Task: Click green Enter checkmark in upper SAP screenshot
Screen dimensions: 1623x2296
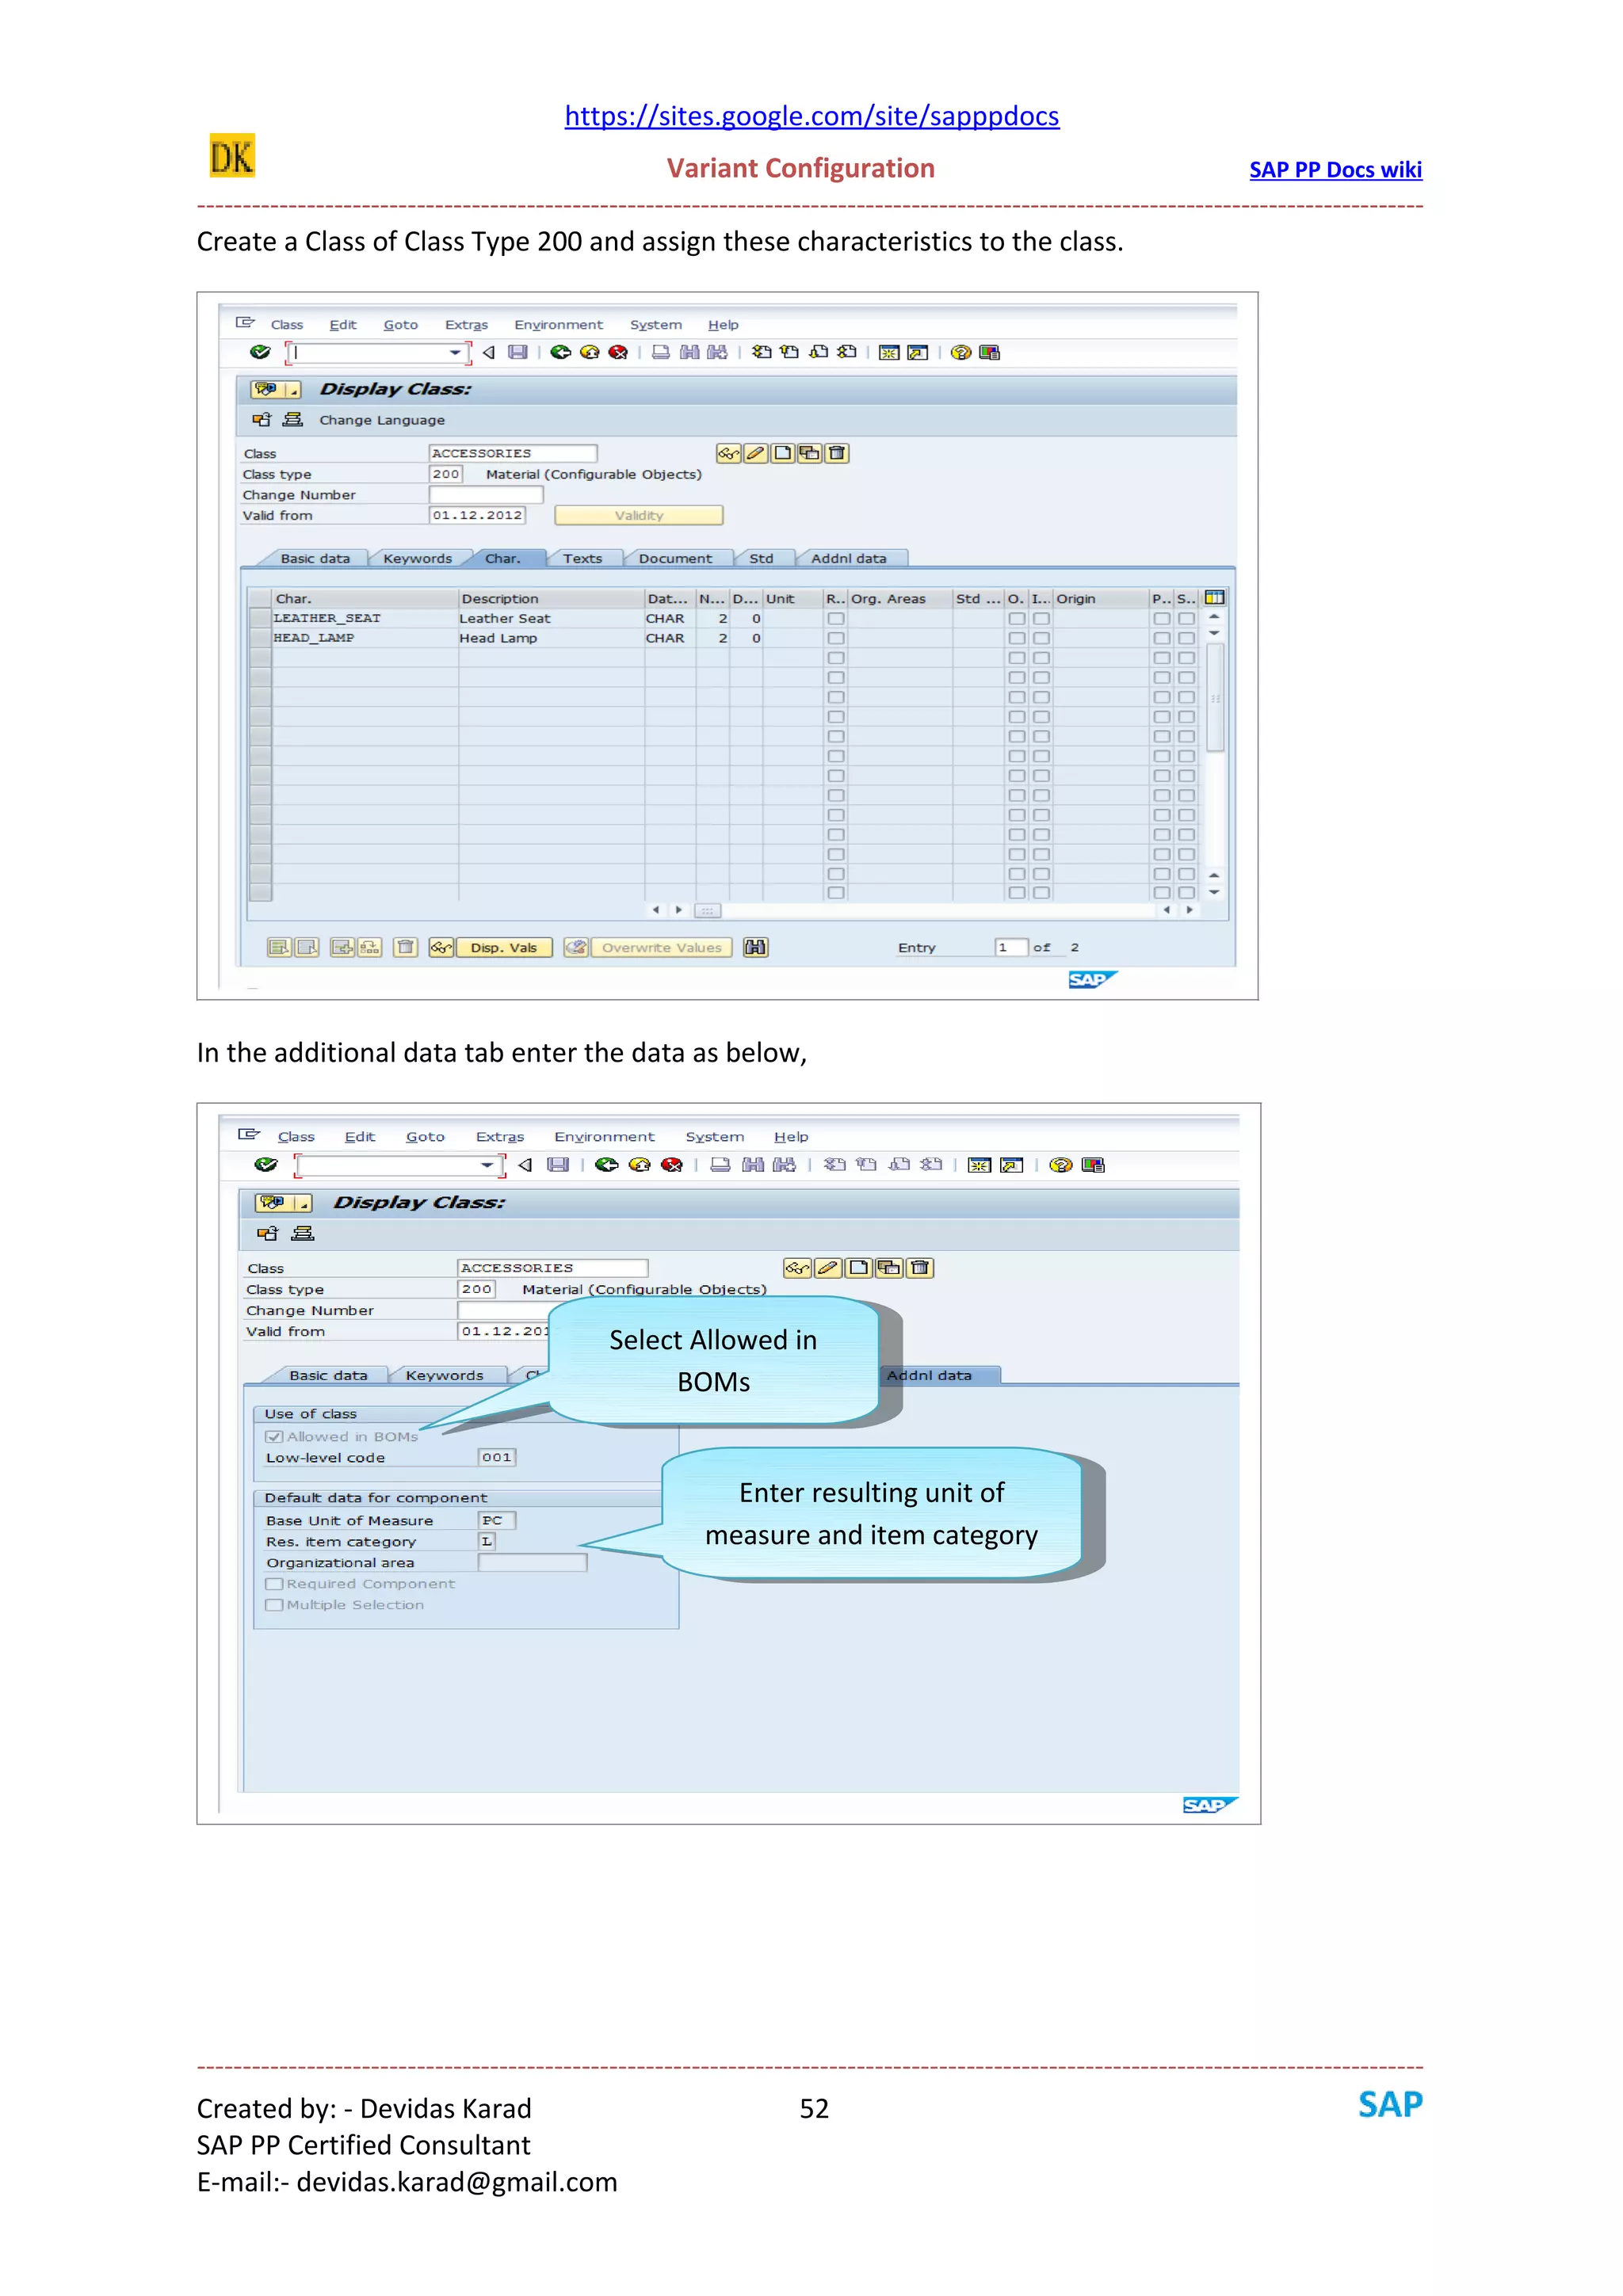Action: (x=260, y=352)
